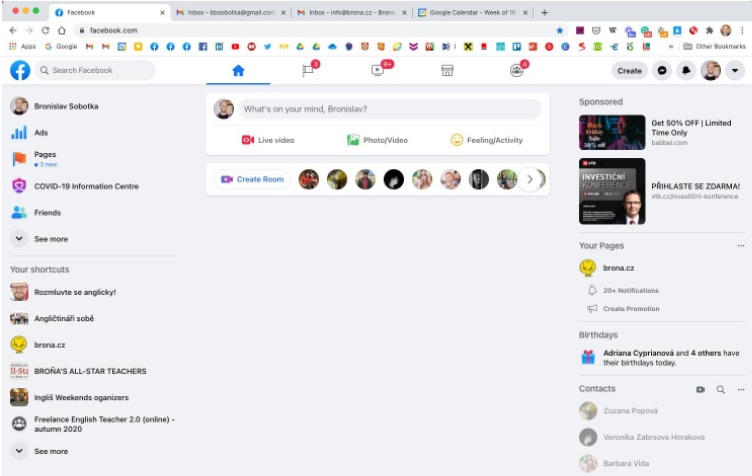Click Create Room button

pyautogui.click(x=252, y=179)
